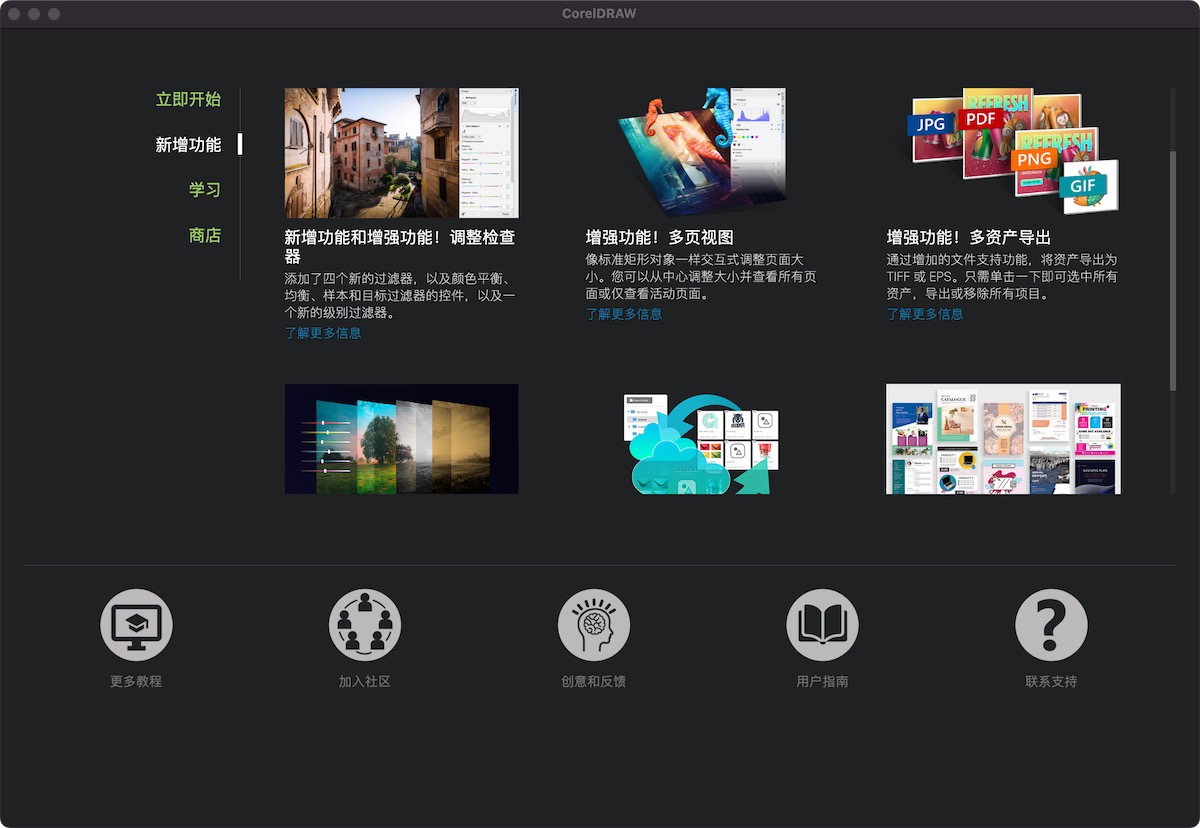The width and height of the screenshot is (1200, 828).
Task: Open the 学习 tab
Action: (205, 190)
